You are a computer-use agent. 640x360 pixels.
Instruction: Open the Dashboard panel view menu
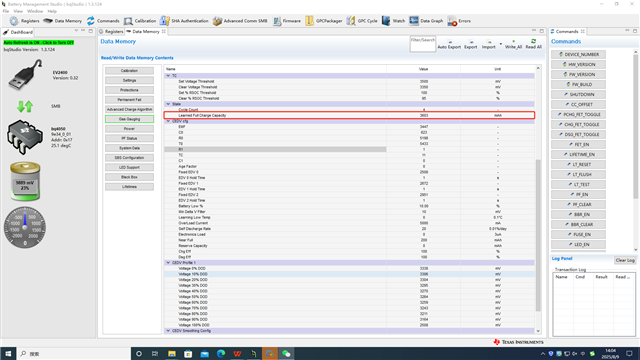click(x=76, y=31)
